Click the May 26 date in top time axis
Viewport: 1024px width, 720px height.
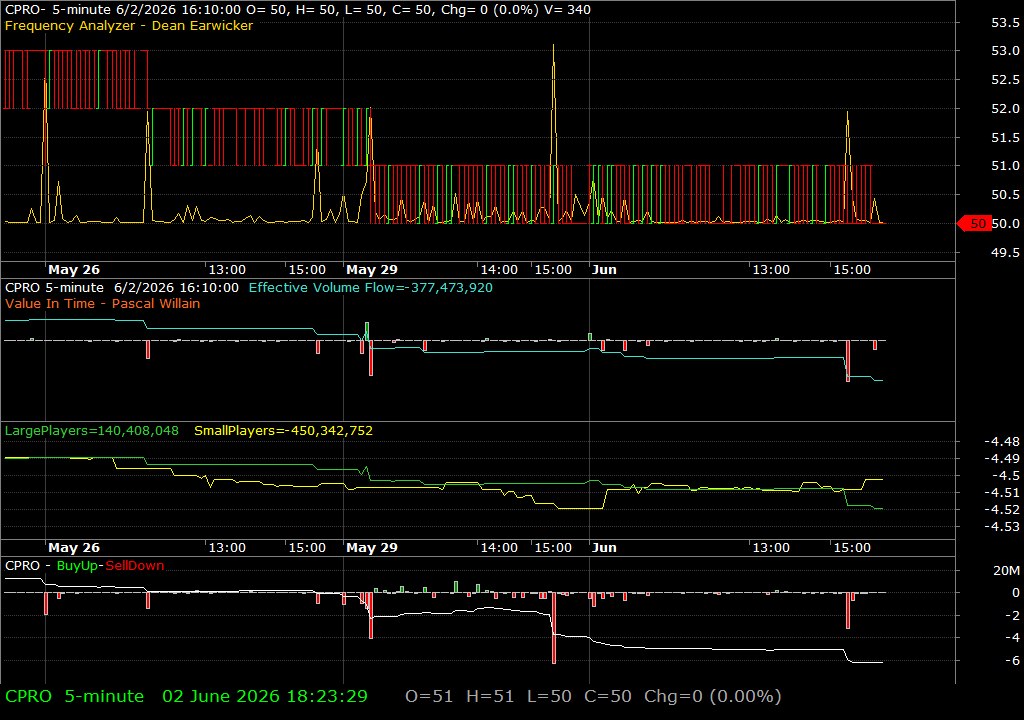pos(74,270)
